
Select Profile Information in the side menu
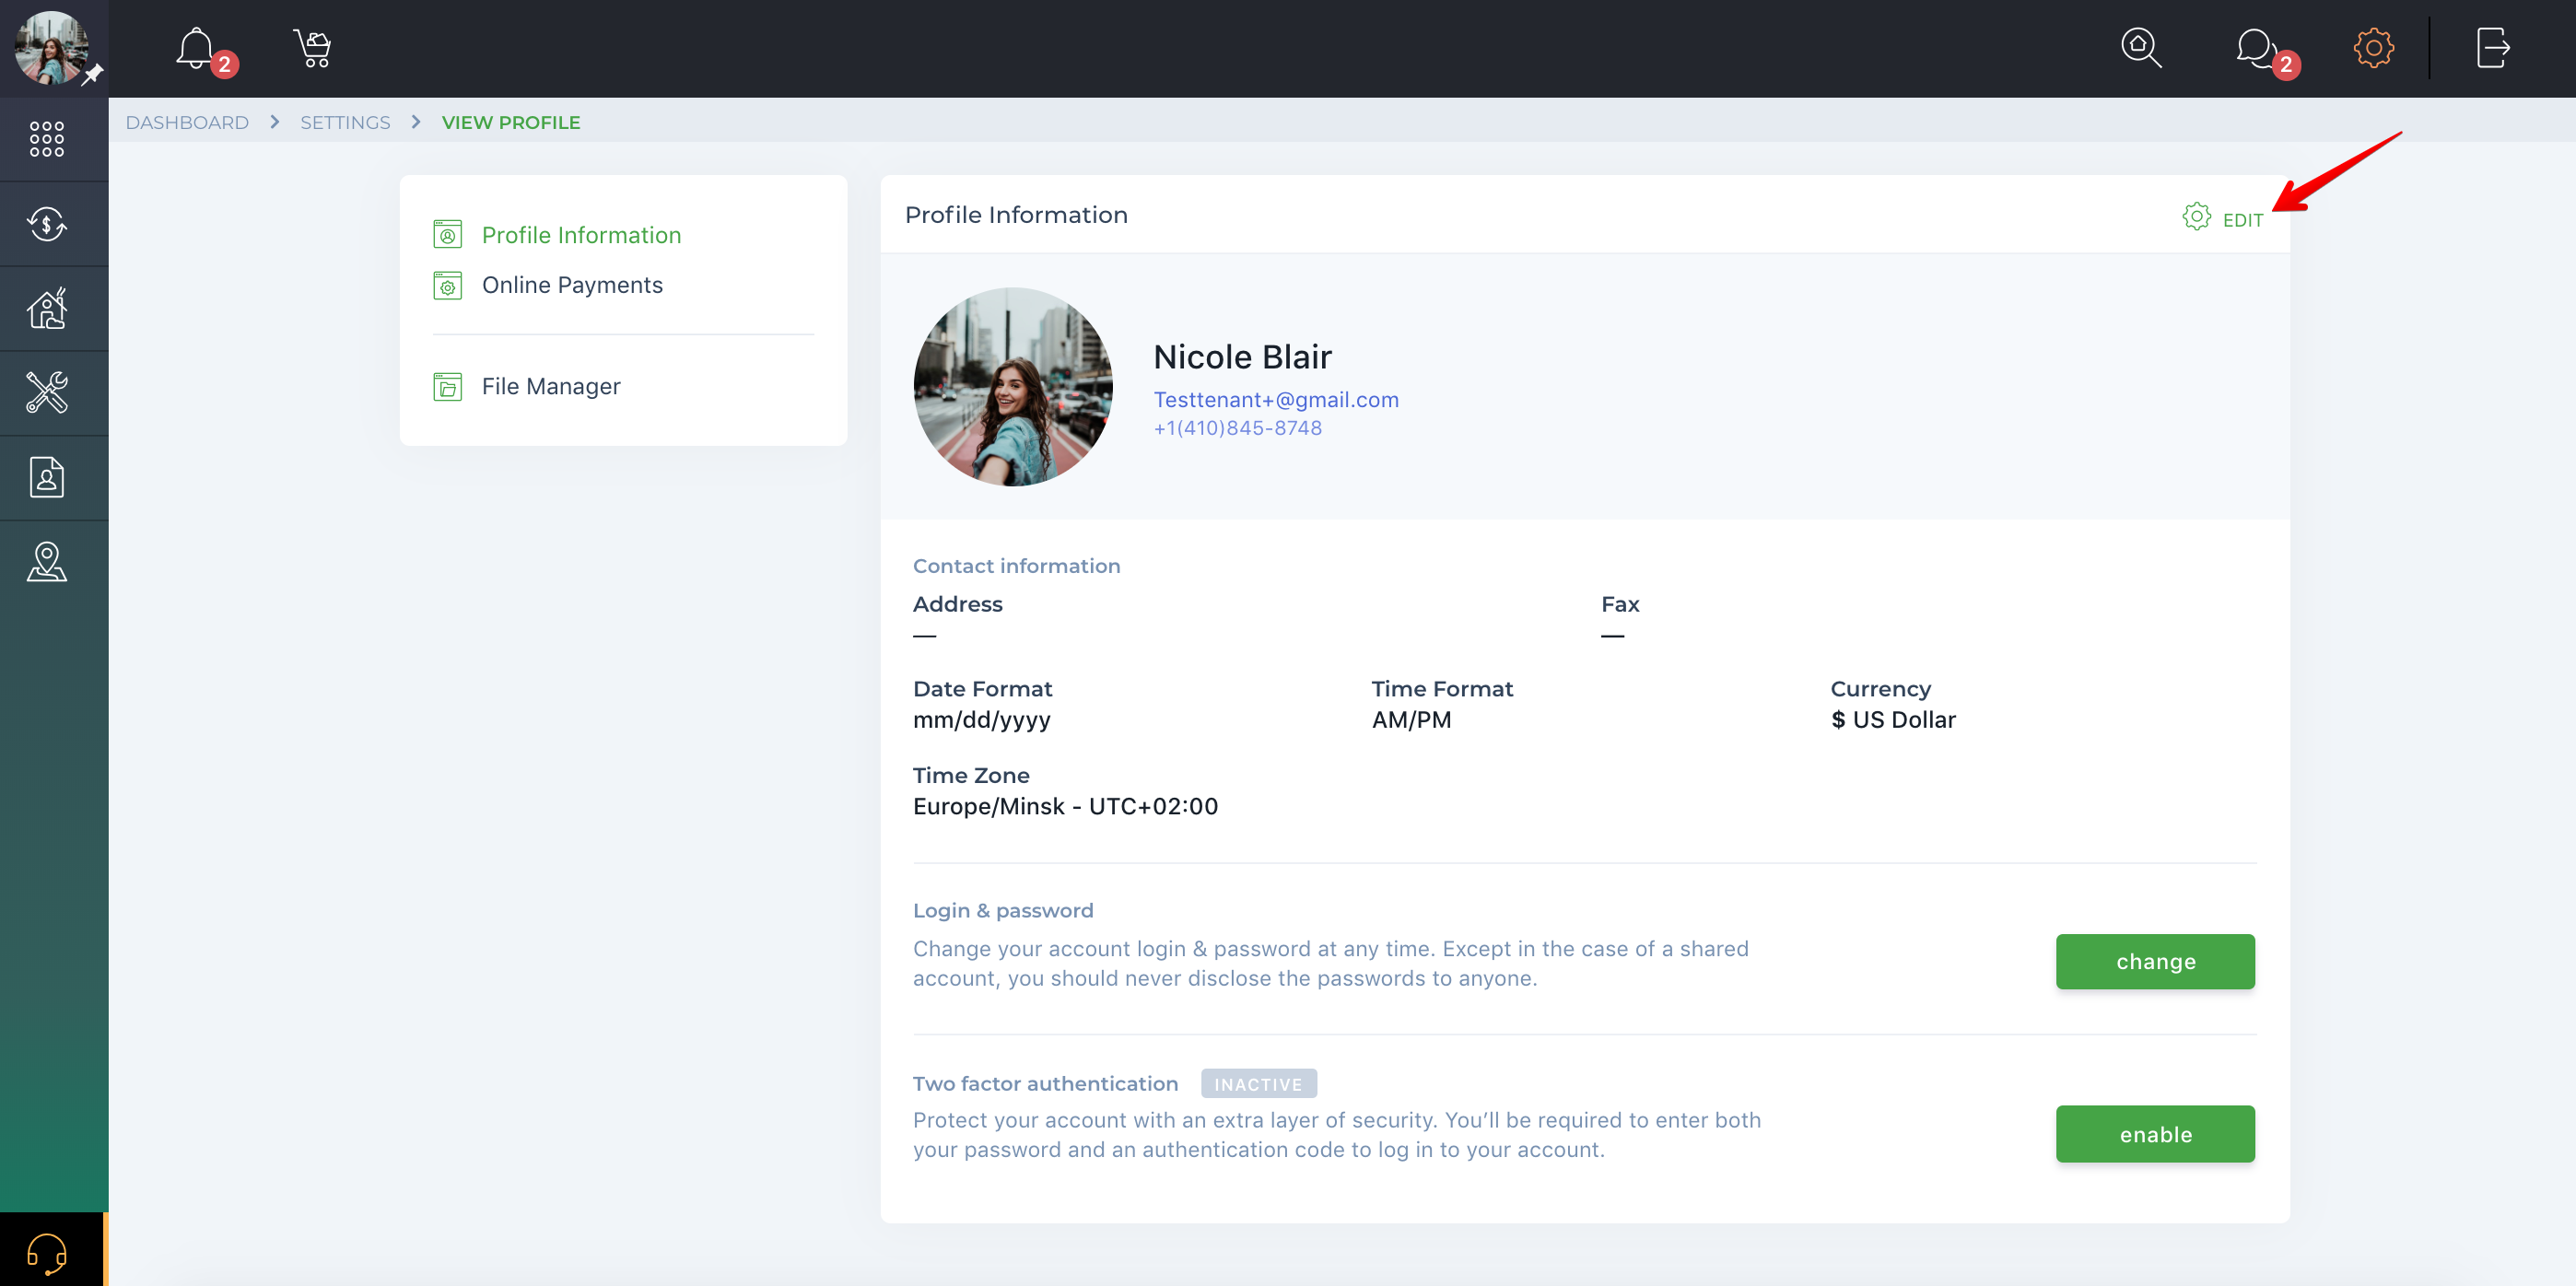point(581,235)
